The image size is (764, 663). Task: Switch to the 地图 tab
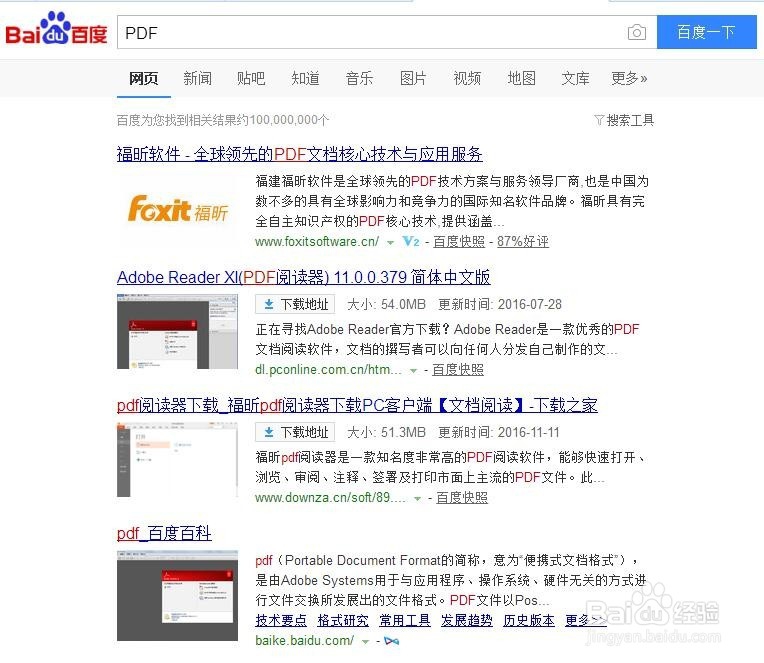[521, 78]
